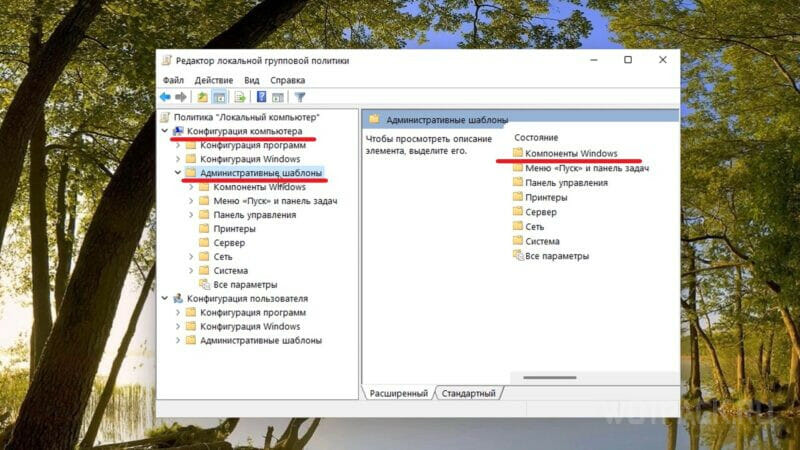This screenshot has width=800, height=450.
Task: Open Принтеры in the right pane
Action: 546,197
